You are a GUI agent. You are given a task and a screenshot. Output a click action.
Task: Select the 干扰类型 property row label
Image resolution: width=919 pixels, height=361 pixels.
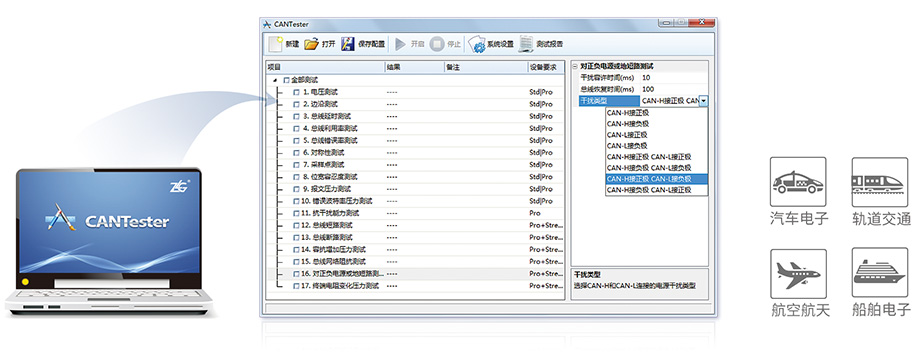pos(609,101)
